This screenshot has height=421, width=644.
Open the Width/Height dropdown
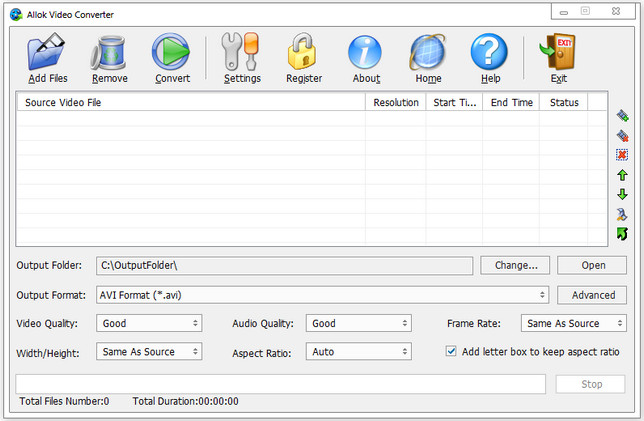(149, 352)
